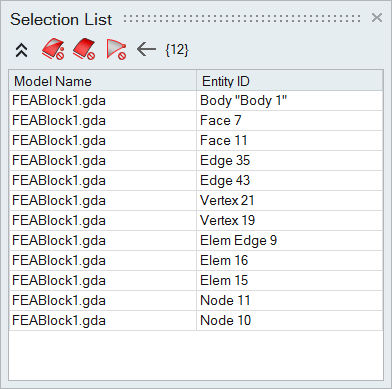392x389 pixels.
Task: Select the Edge 43 row
Action: pyautogui.click(x=196, y=181)
